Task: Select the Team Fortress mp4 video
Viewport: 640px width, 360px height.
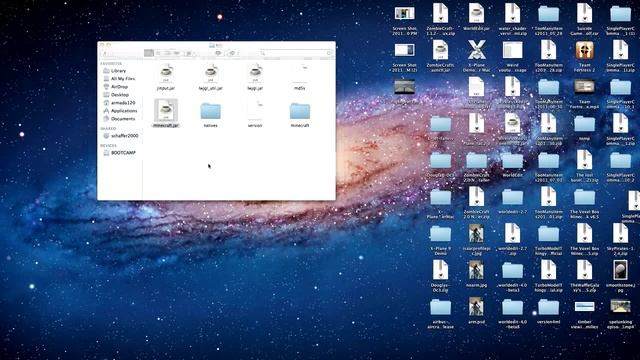Action: (x=584, y=93)
